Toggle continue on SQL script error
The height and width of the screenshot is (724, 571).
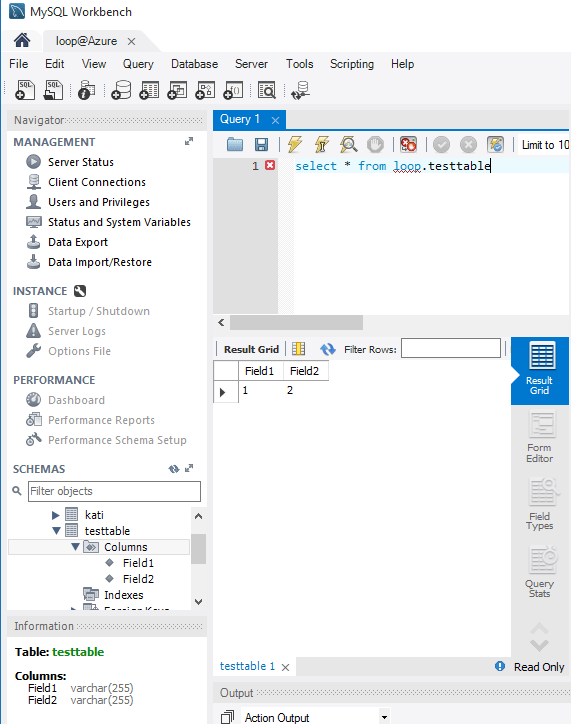408,145
